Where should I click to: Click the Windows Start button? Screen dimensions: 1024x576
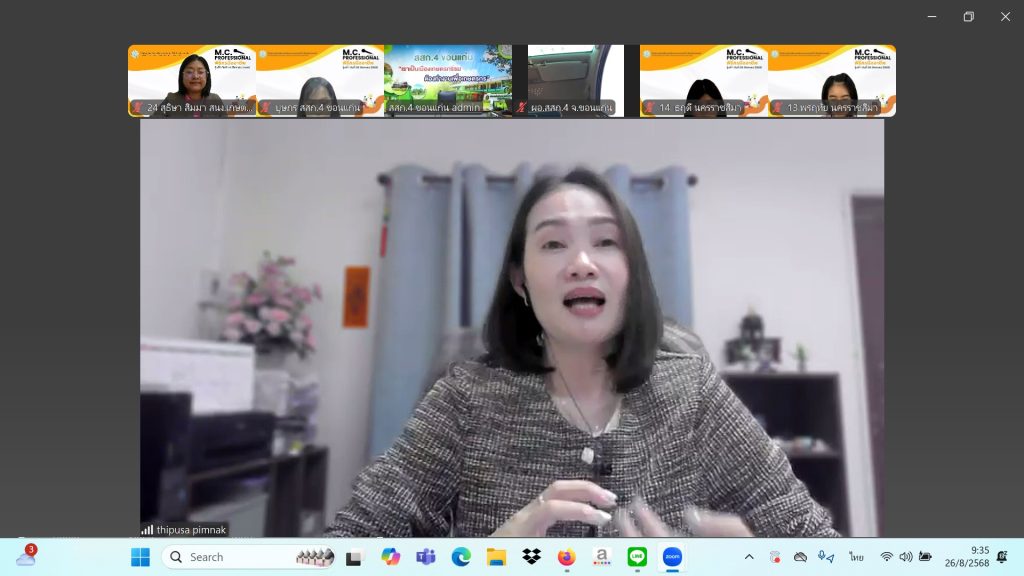click(140, 557)
